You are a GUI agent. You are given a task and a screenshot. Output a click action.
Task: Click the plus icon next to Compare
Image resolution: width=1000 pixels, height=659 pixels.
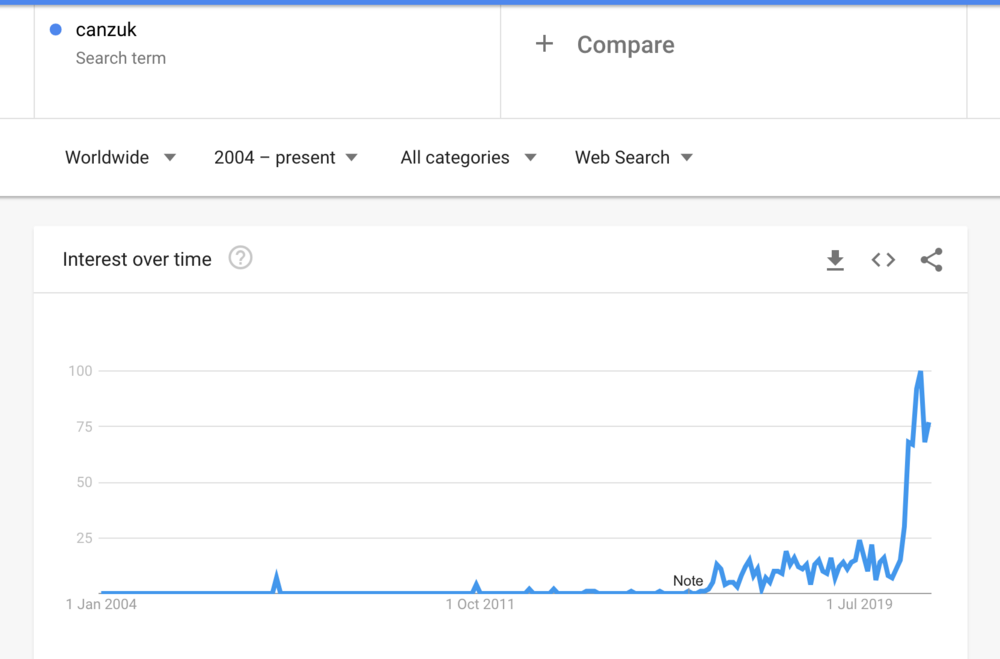pyautogui.click(x=544, y=44)
